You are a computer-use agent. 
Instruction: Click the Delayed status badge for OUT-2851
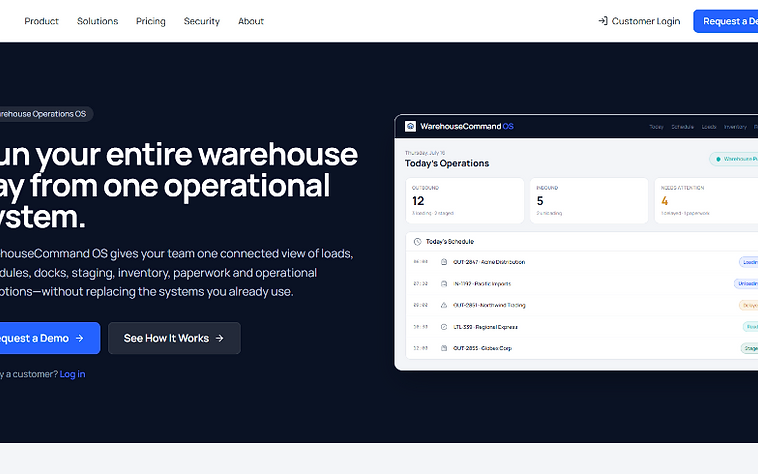click(749, 305)
